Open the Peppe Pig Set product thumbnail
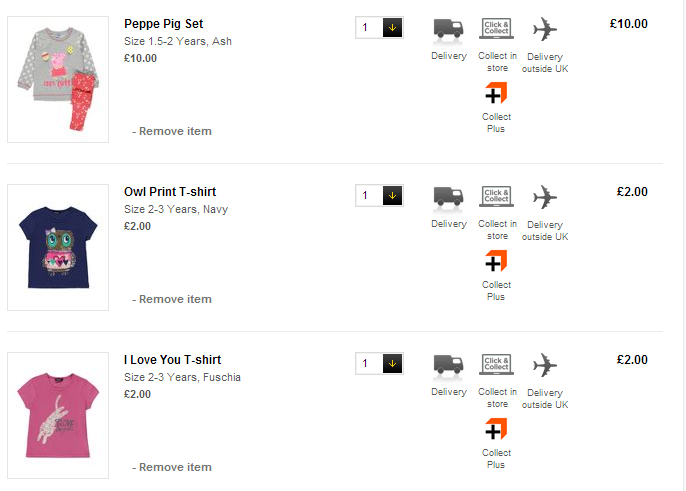 [x=58, y=79]
